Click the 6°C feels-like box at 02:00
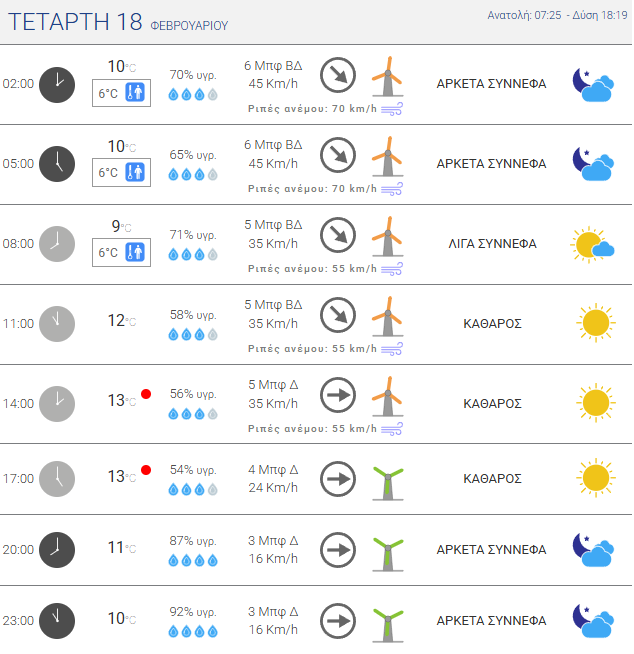Viewport: 634px width, 654px height. click(121, 93)
